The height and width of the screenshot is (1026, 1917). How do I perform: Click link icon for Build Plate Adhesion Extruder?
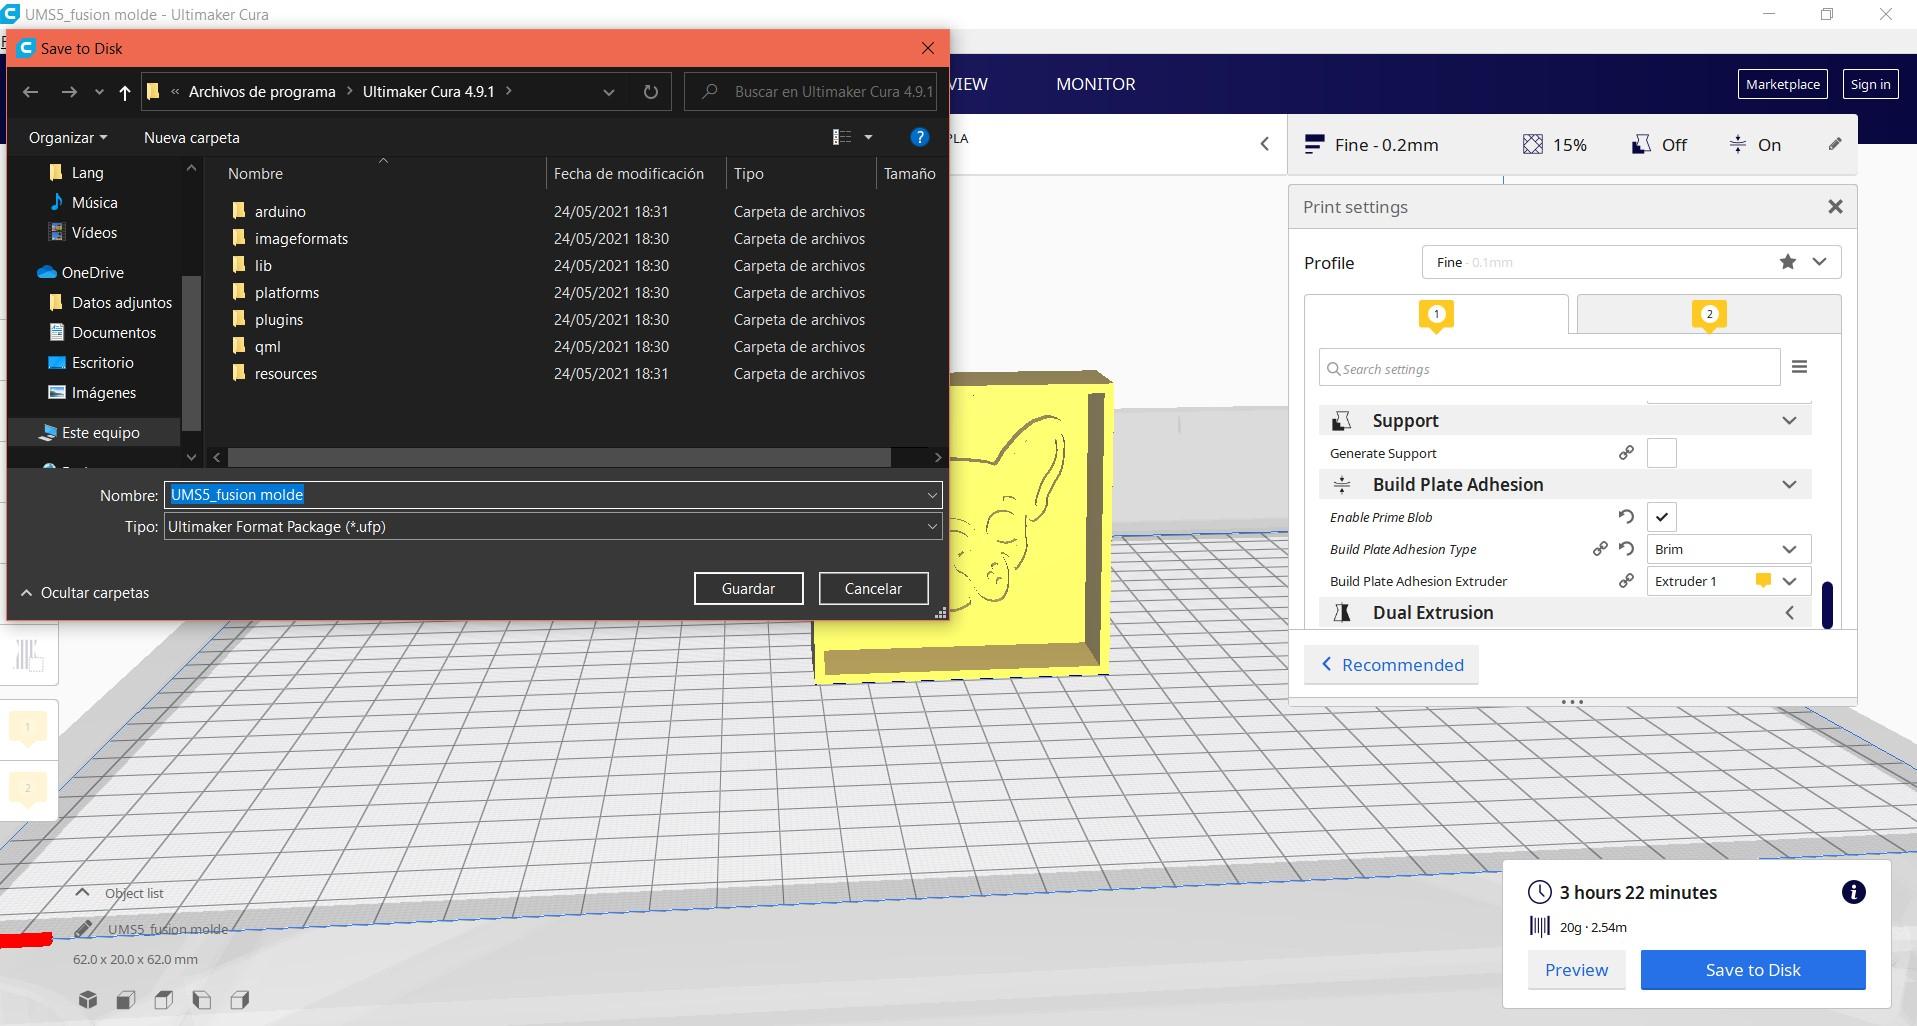[1626, 581]
